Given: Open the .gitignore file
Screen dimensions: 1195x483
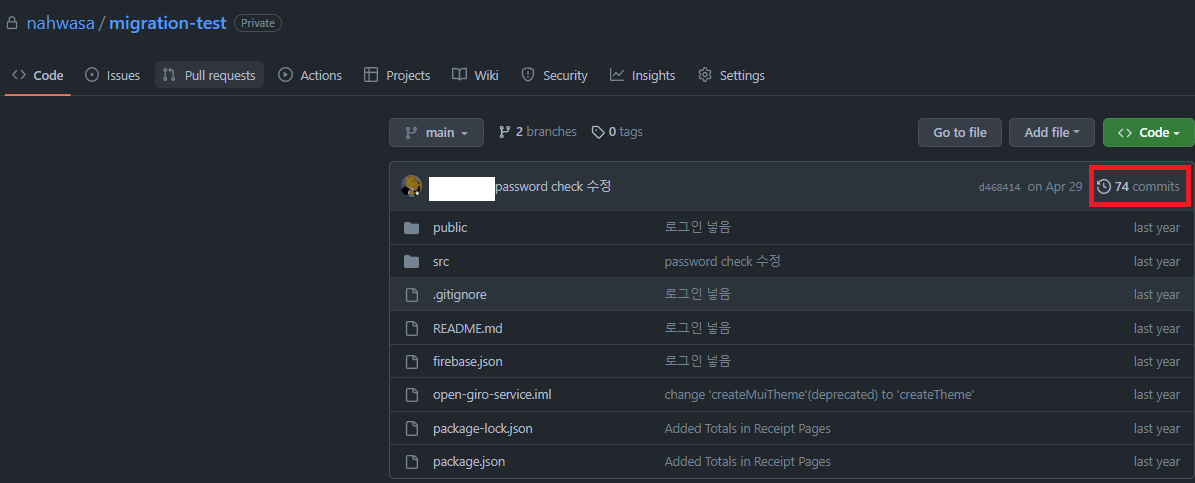Looking at the screenshot, I should [x=460, y=295].
